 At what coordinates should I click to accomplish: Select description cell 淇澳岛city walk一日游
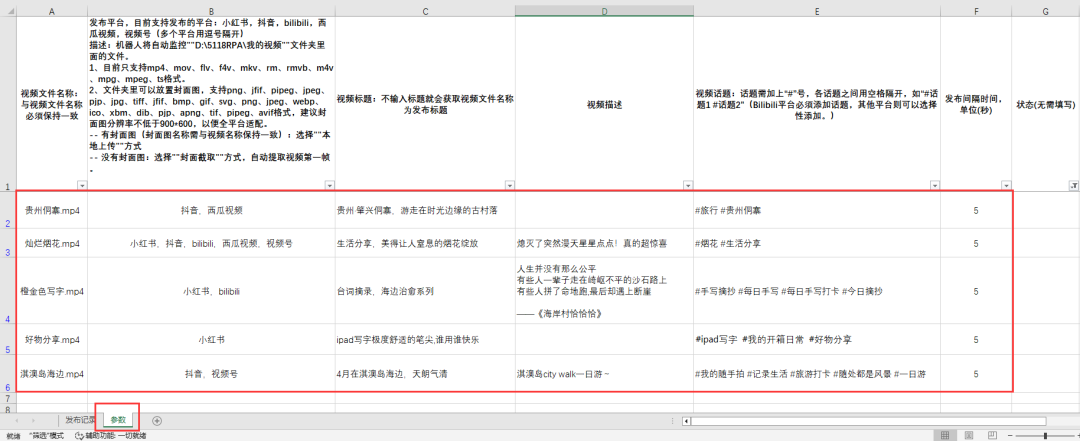[604, 373]
